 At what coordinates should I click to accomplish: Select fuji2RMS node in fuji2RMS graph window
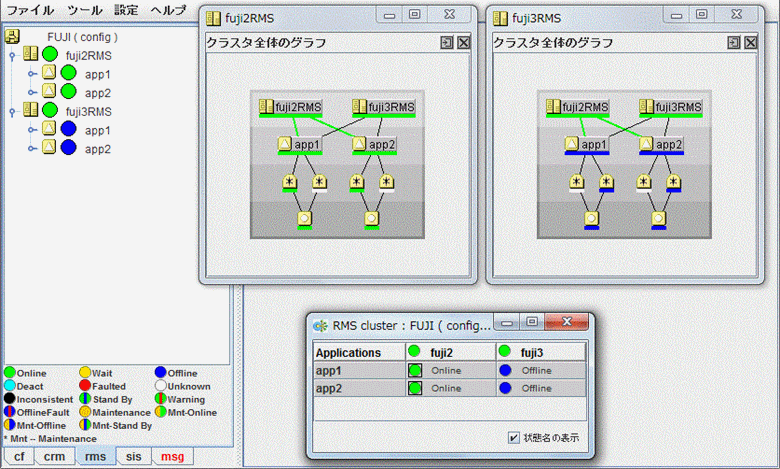291,107
